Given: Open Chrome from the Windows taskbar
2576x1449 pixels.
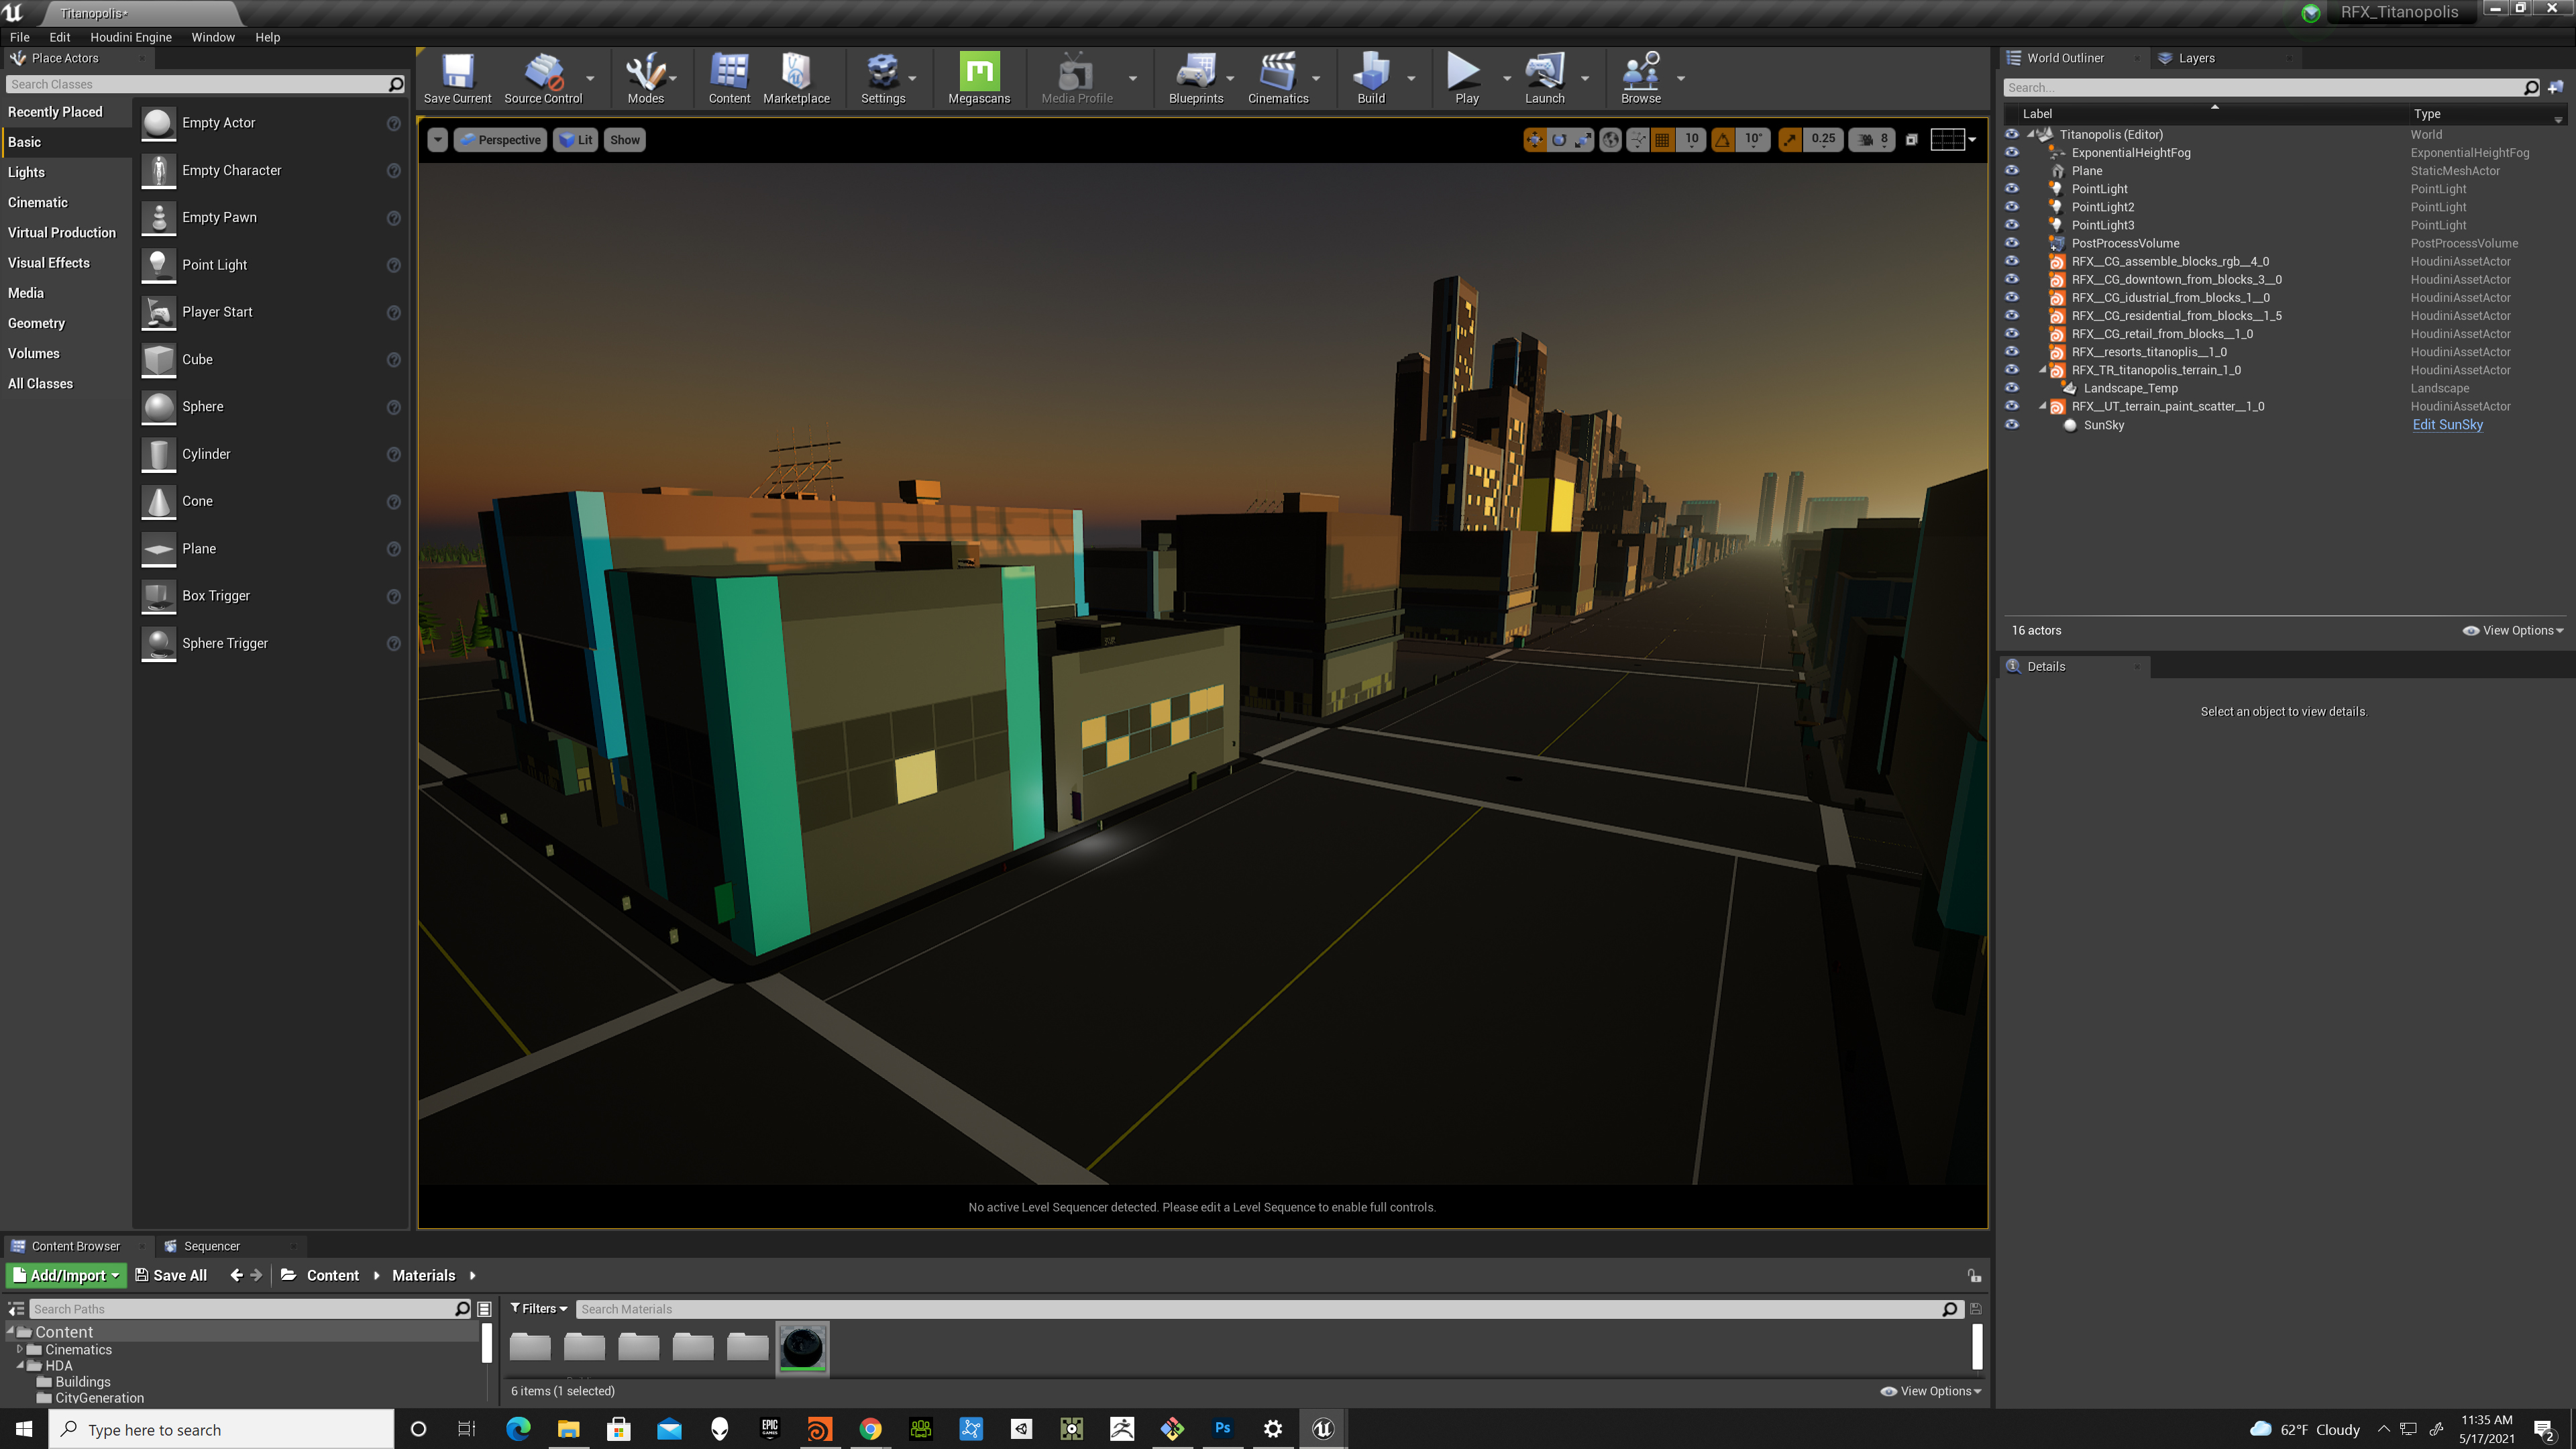Looking at the screenshot, I should pyautogui.click(x=870, y=1429).
